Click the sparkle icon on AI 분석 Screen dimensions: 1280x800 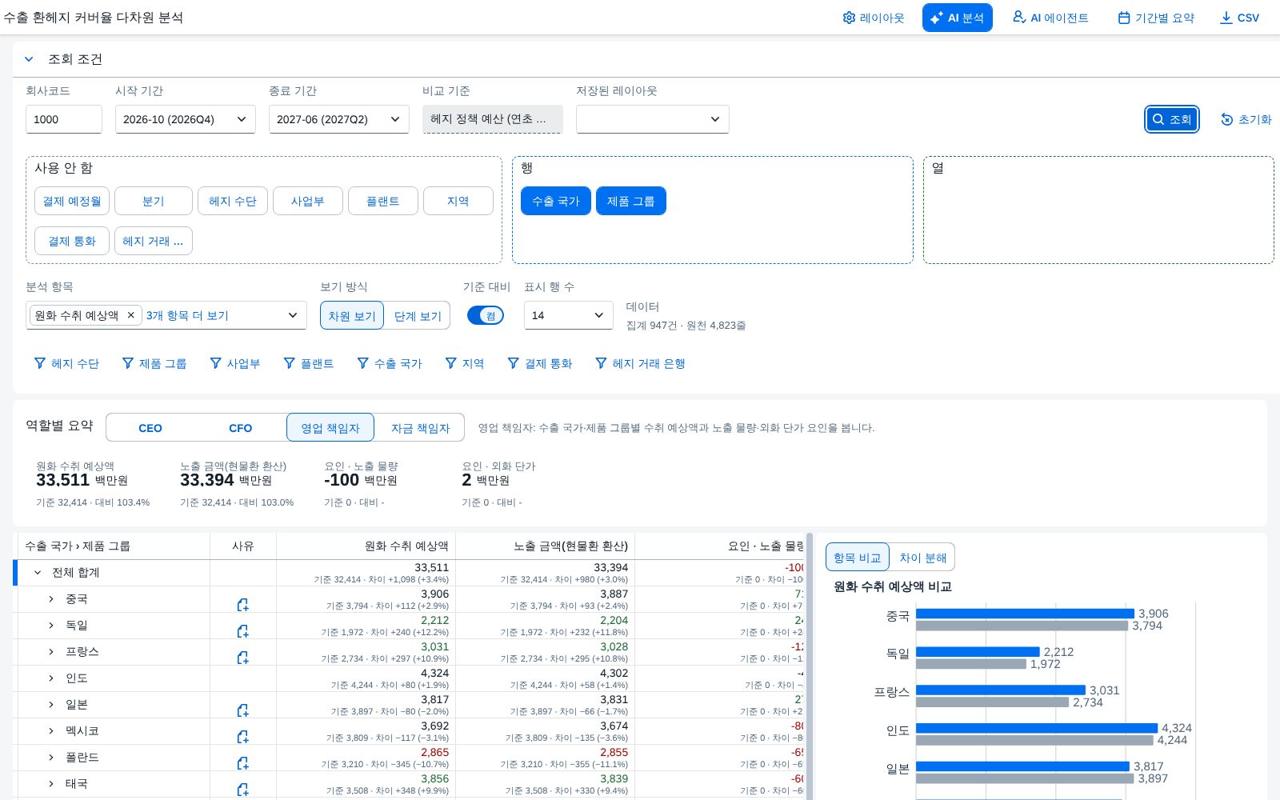coord(937,18)
